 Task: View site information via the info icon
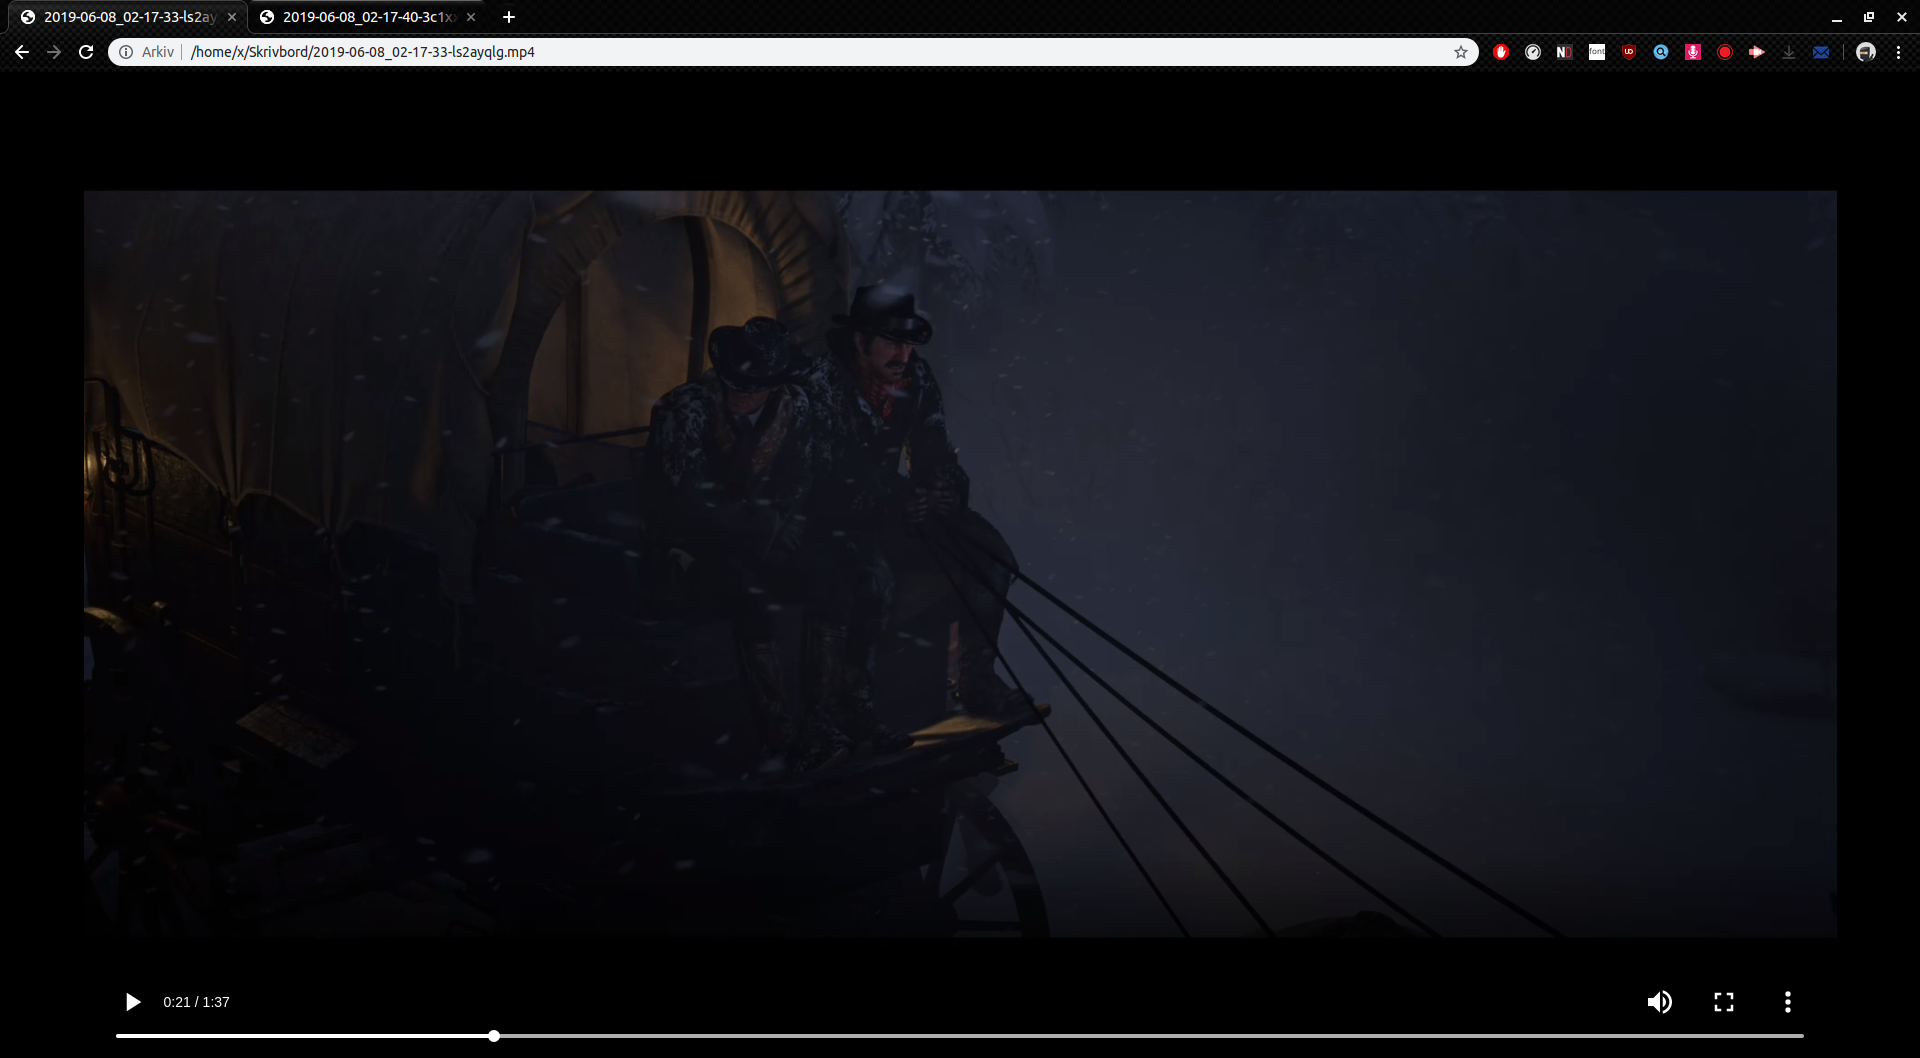126,52
